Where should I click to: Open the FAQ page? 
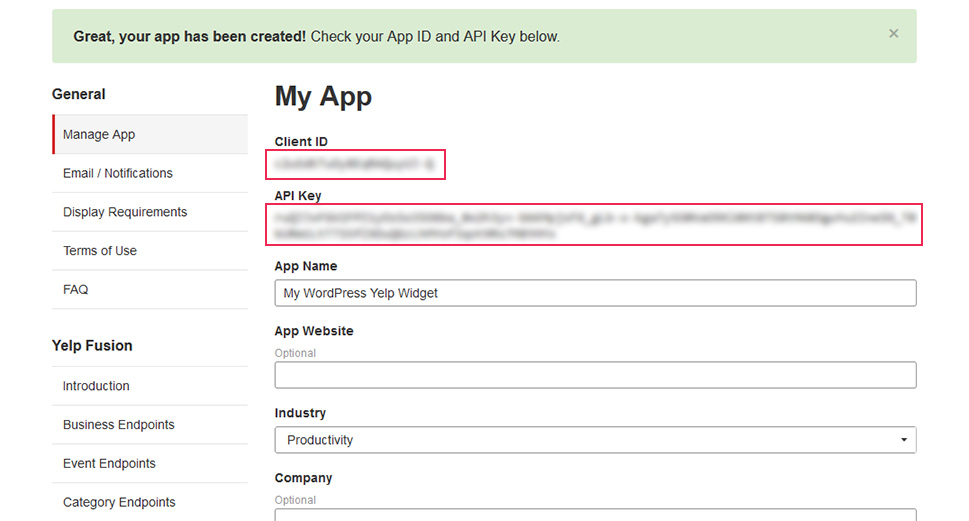point(150,289)
